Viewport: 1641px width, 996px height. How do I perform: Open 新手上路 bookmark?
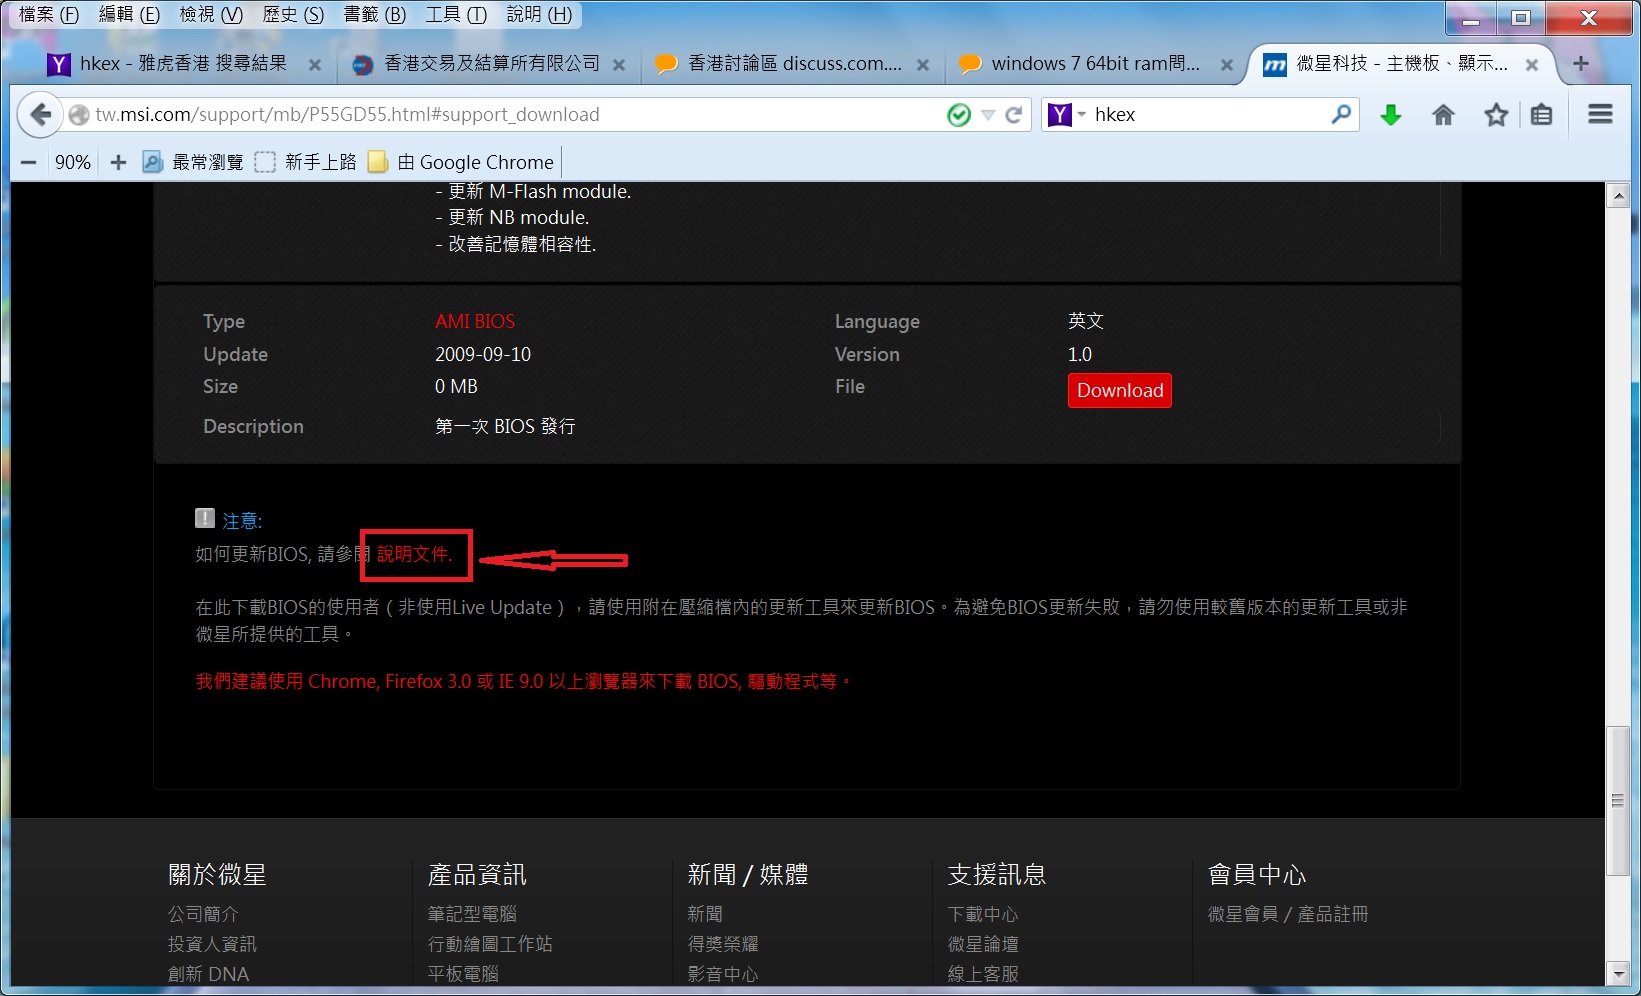coord(306,162)
